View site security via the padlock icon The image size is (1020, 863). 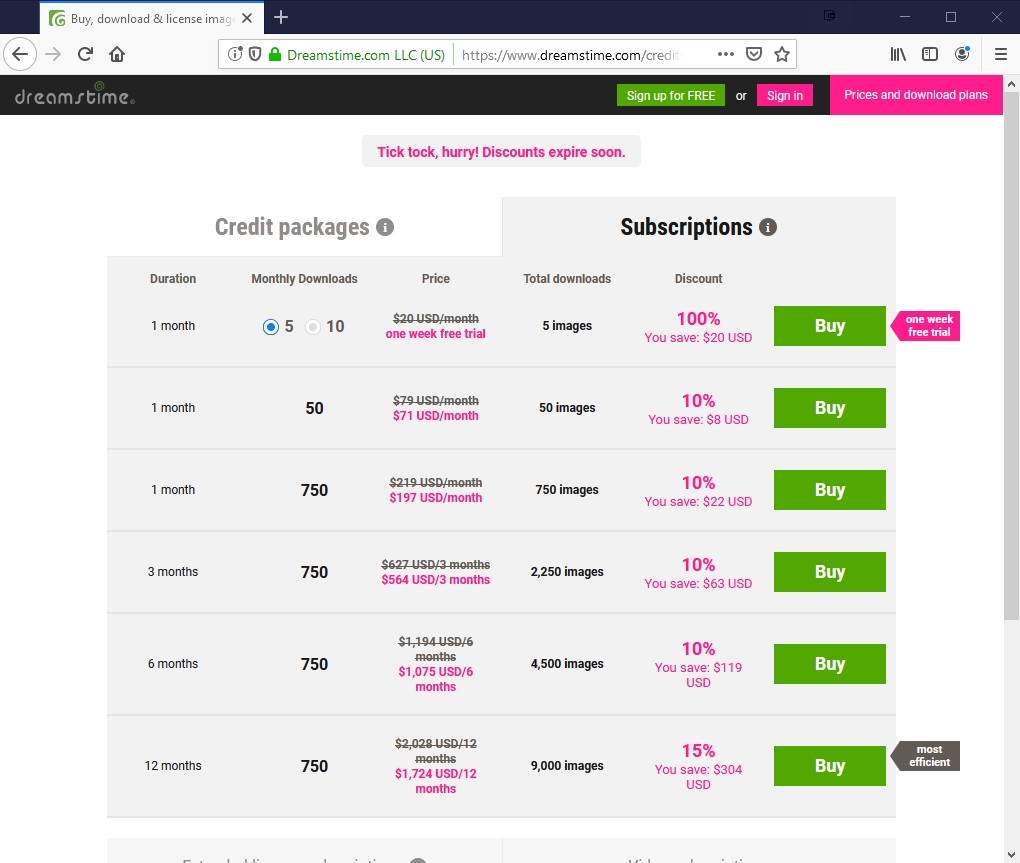[x=275, y=54]
